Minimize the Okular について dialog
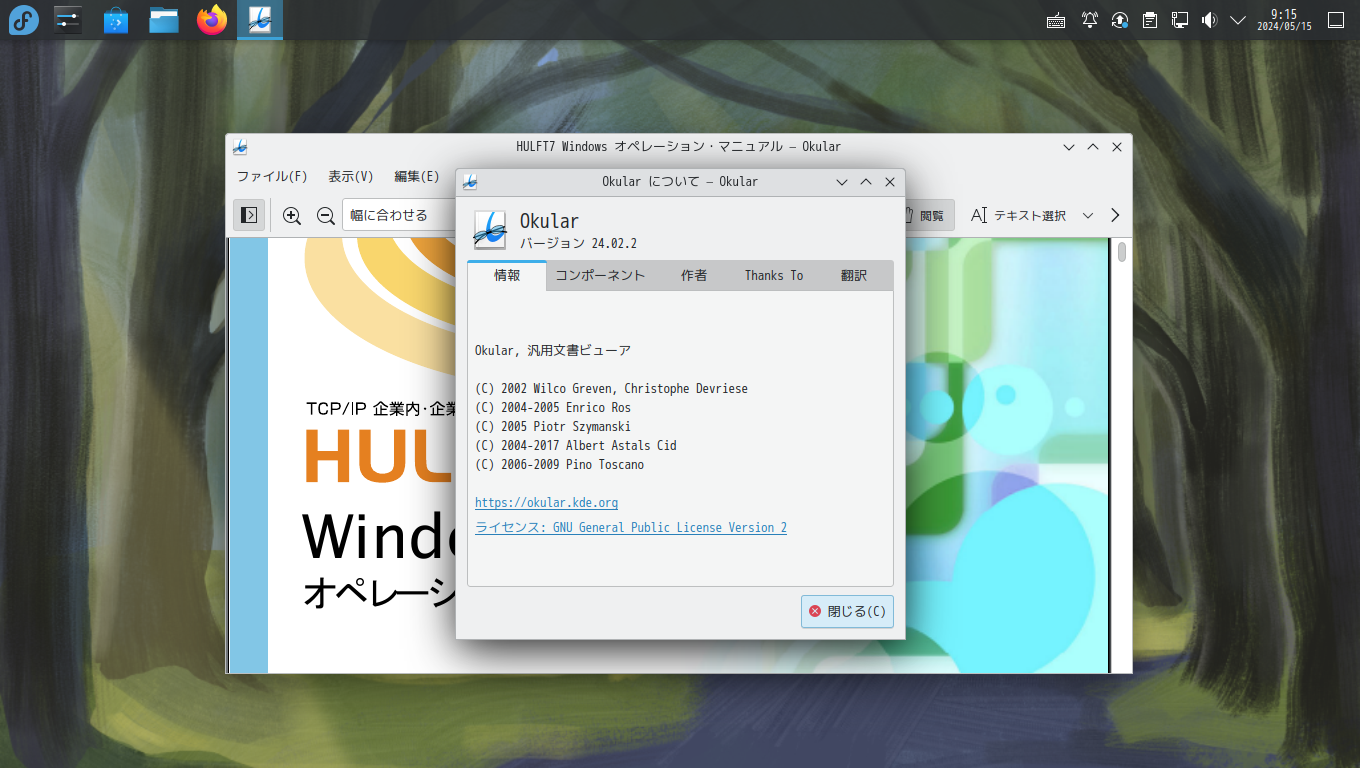Viewport: 1360px width, 768px height. click(x=842, y=182)
